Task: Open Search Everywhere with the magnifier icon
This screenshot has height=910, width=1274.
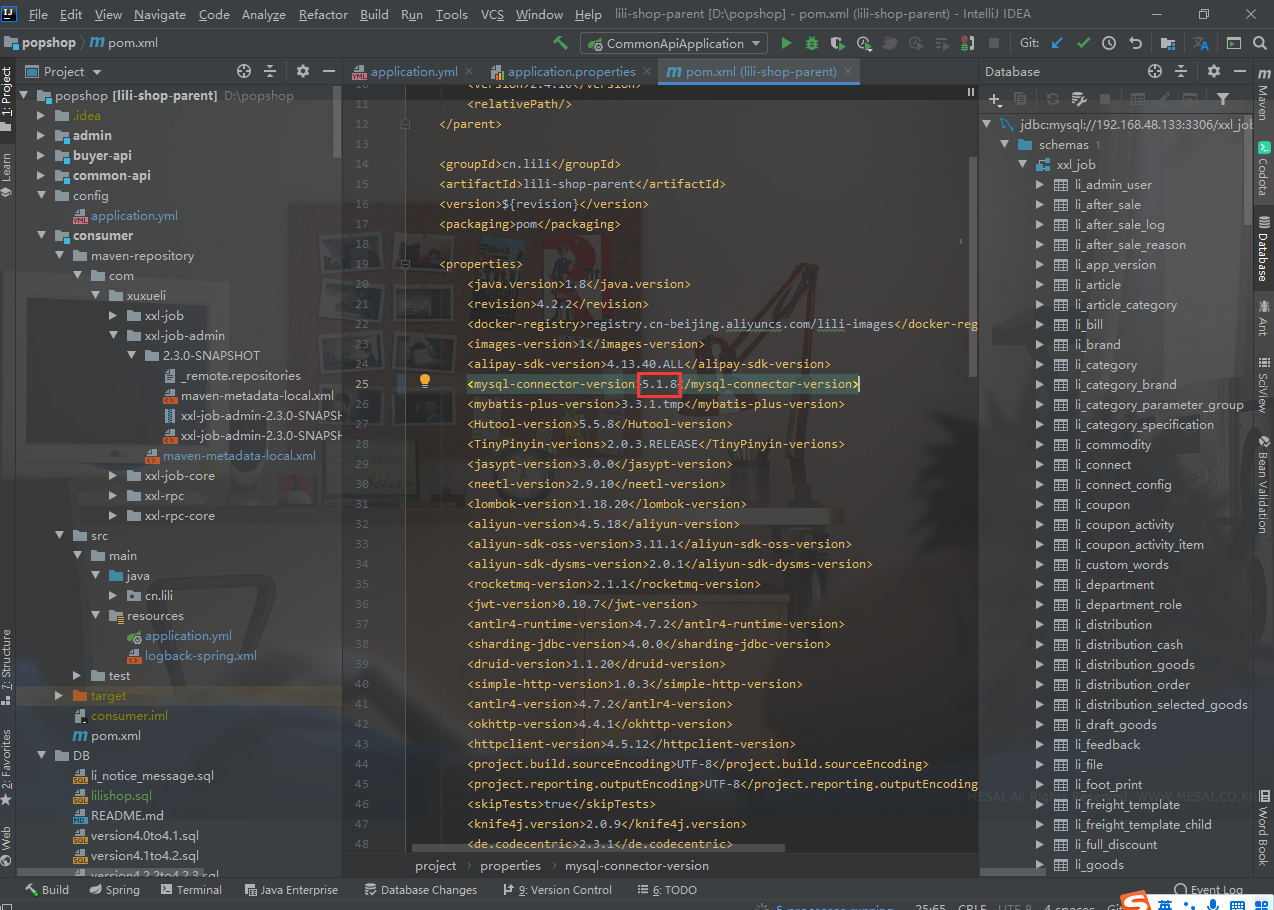Action: point(1259,43)
